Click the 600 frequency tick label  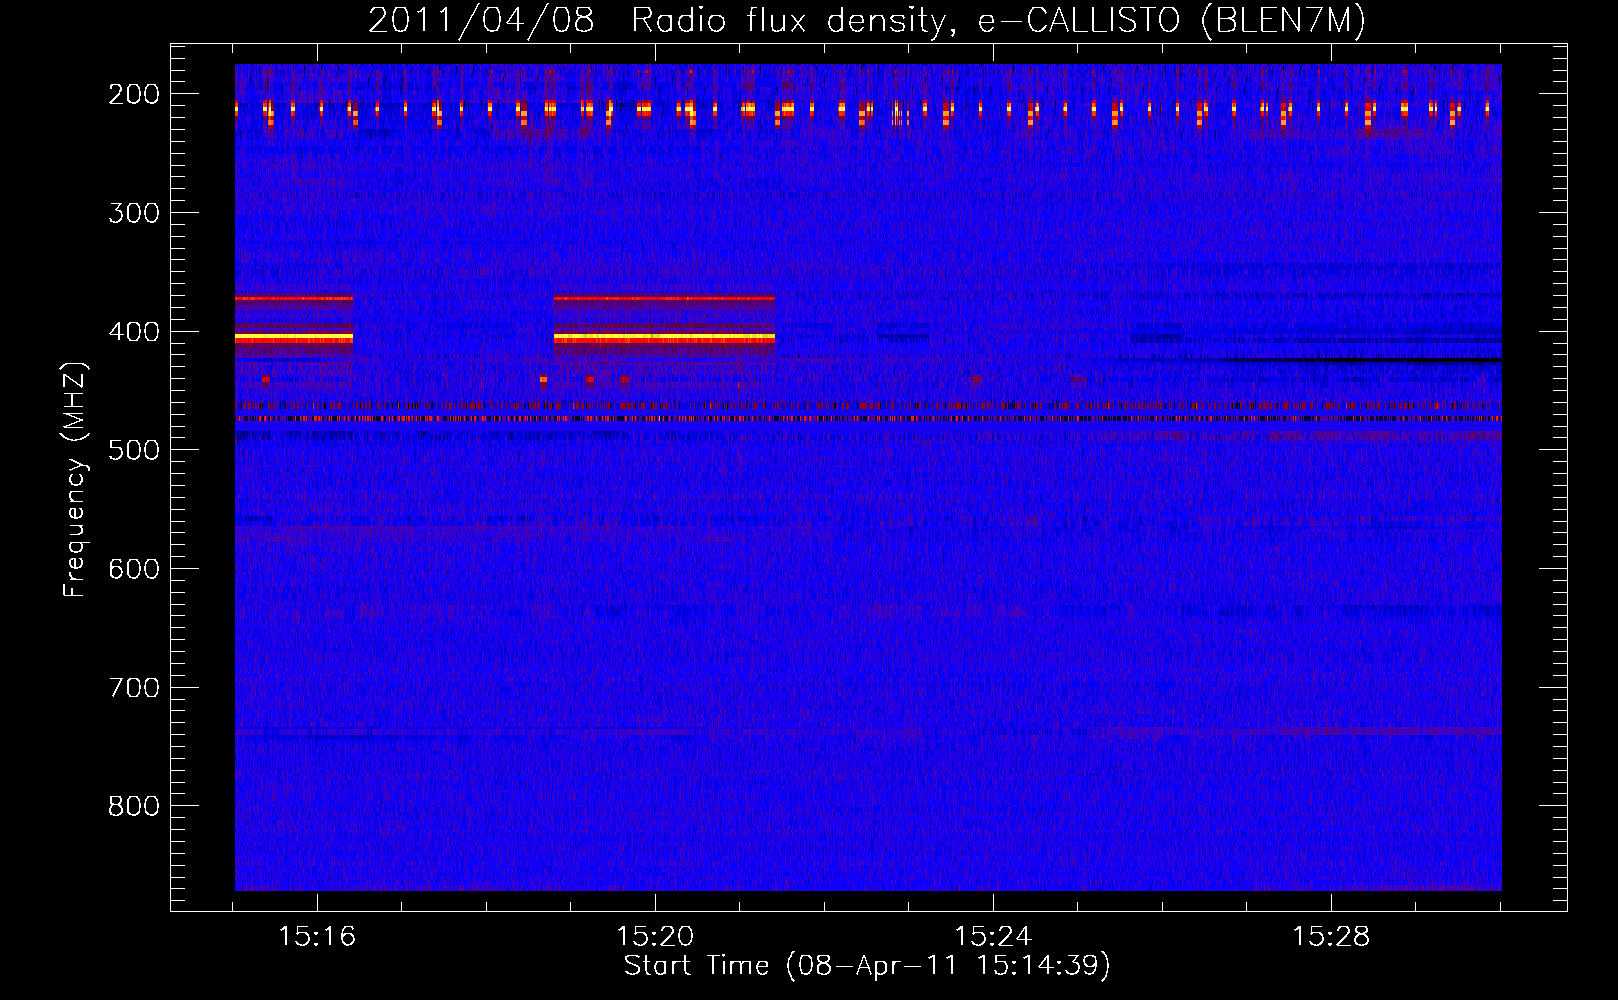[134, 569]
